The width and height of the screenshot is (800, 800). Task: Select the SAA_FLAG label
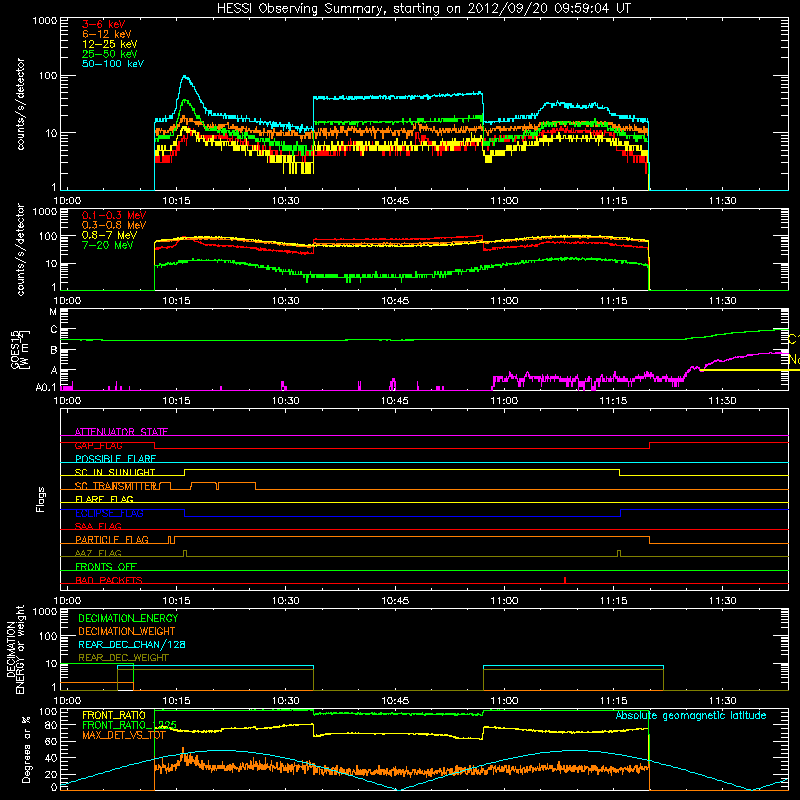98,526
